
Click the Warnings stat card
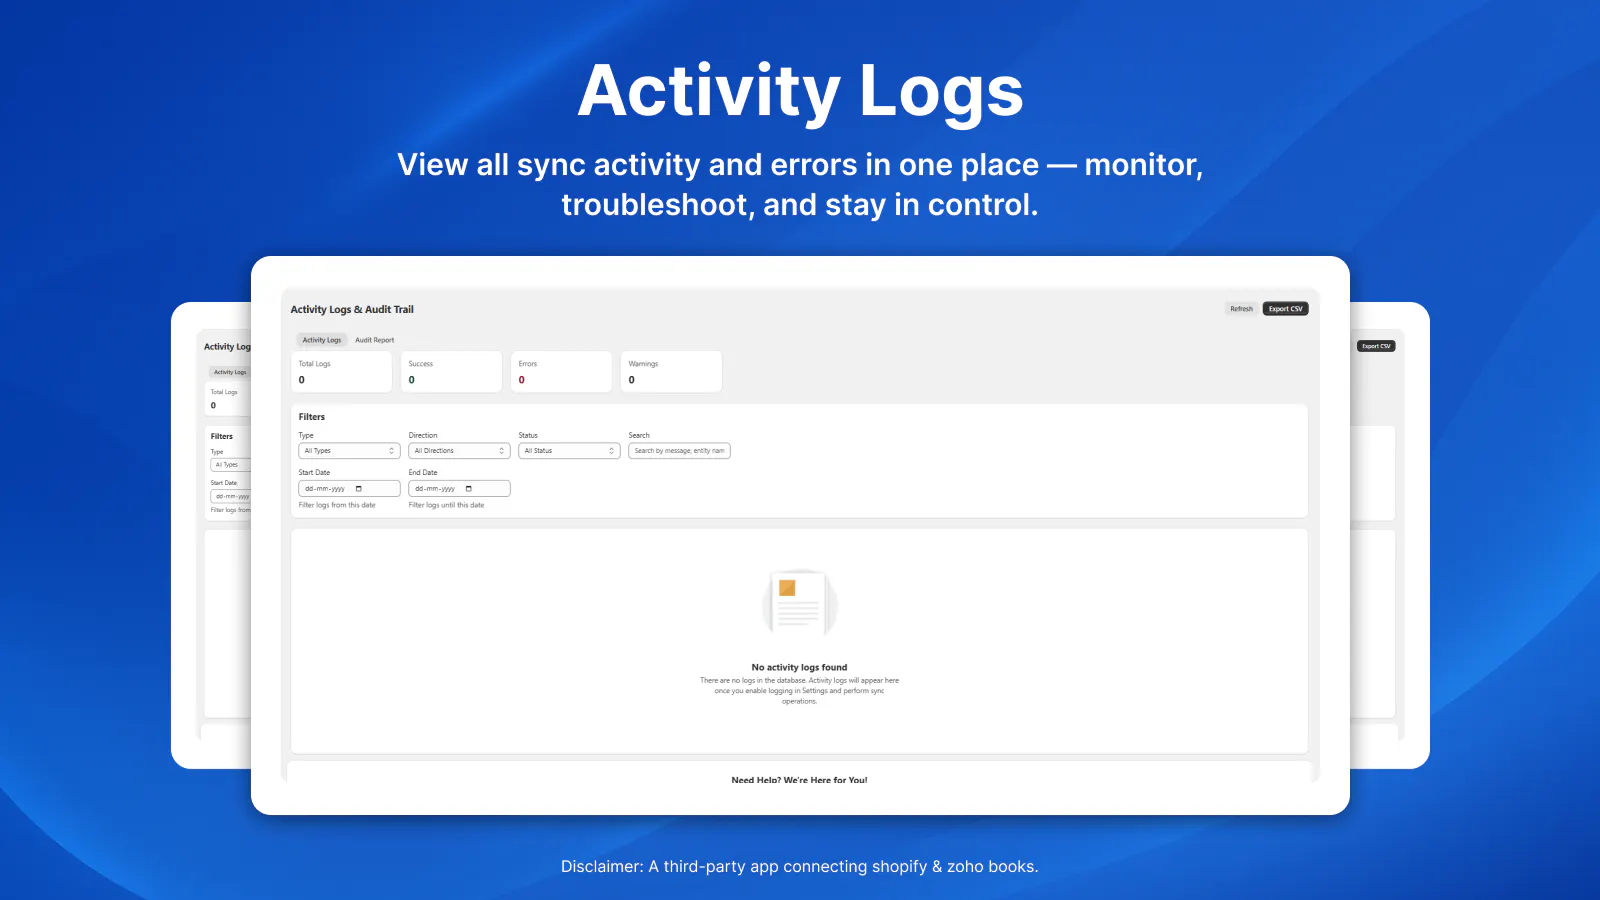click(x=671, y=372)
